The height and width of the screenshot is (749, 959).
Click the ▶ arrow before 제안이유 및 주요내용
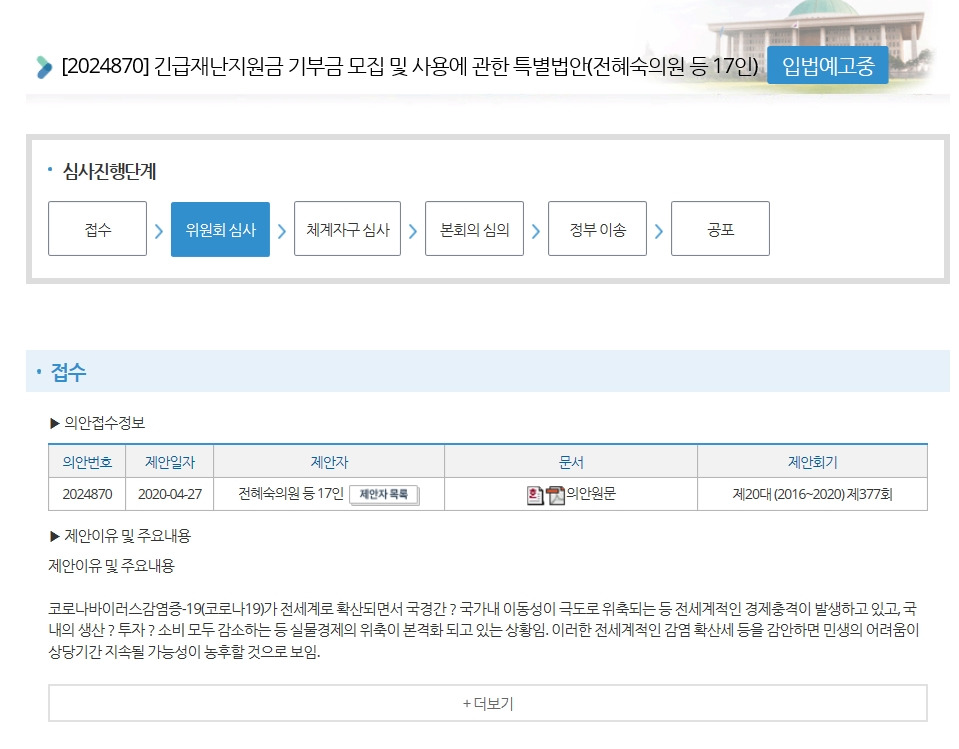(52, 536)
